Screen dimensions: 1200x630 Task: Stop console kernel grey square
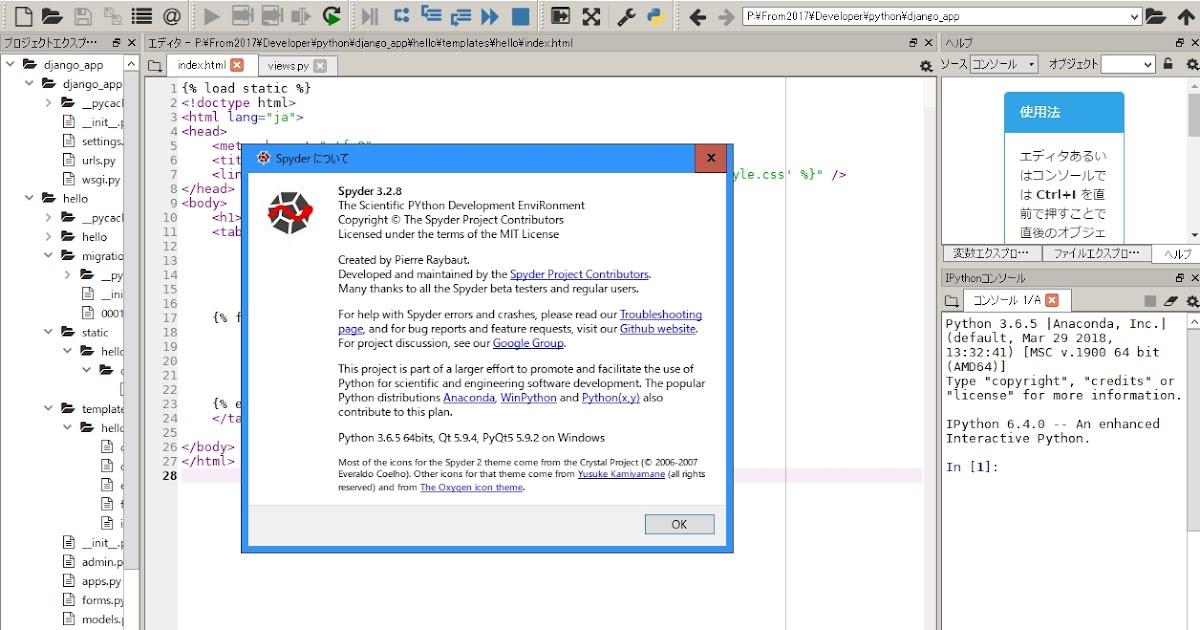tap(1150, 301)
